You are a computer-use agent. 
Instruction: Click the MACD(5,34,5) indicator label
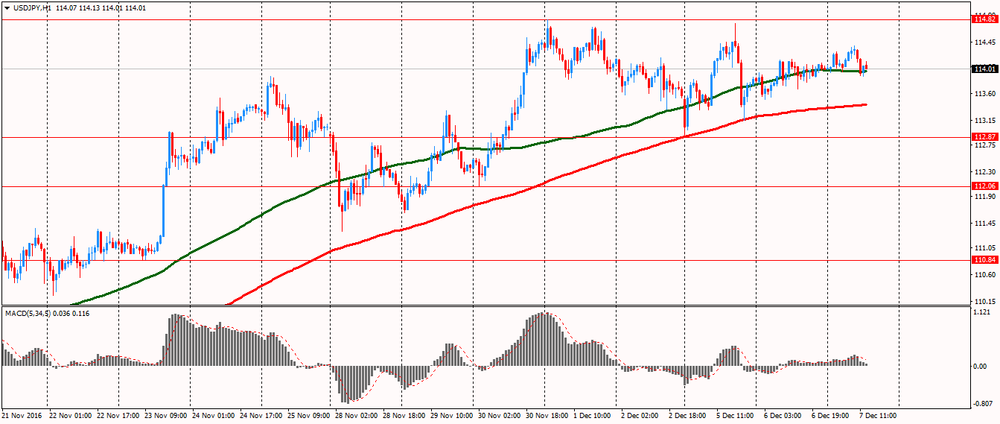click(27, 313)
